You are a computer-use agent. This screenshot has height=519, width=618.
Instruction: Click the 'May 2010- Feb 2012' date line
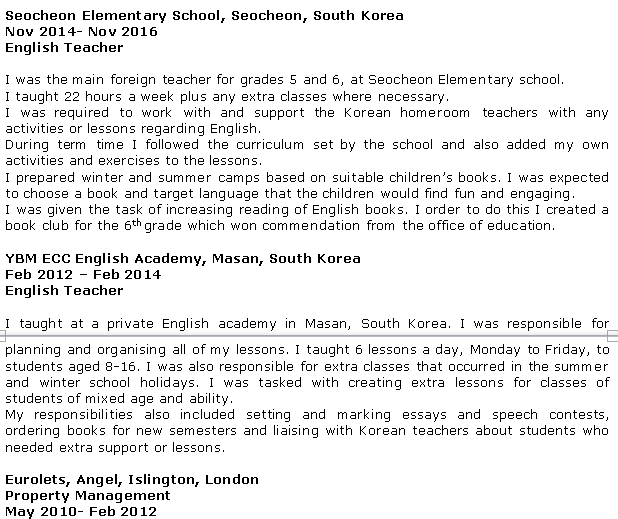click(81, 512)
